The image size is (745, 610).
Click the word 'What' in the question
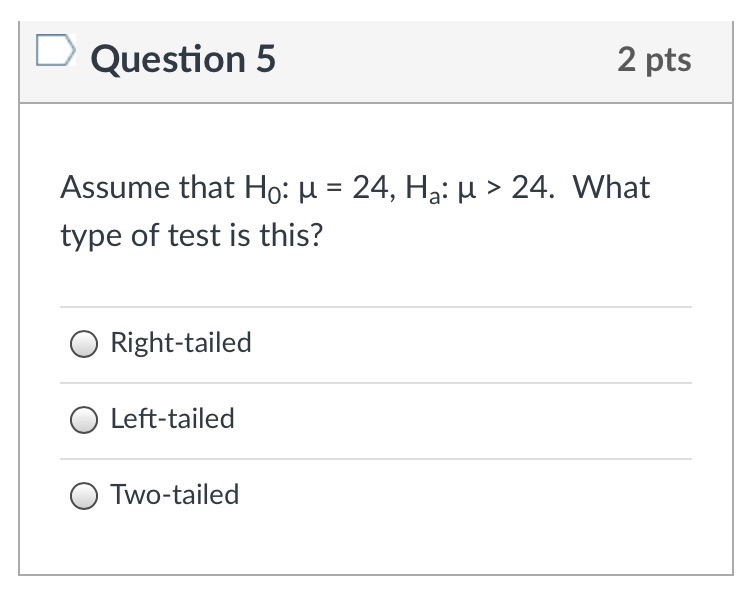coord(611,188)
